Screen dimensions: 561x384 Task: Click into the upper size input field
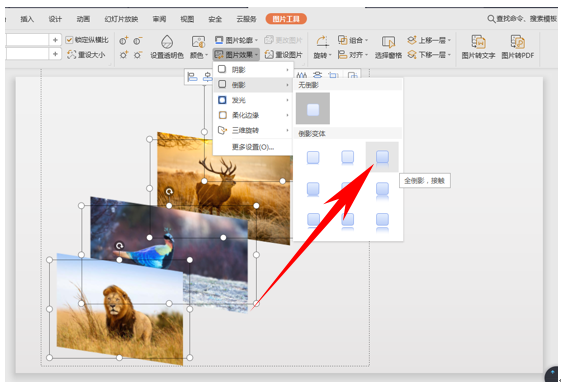pos(27,40)
